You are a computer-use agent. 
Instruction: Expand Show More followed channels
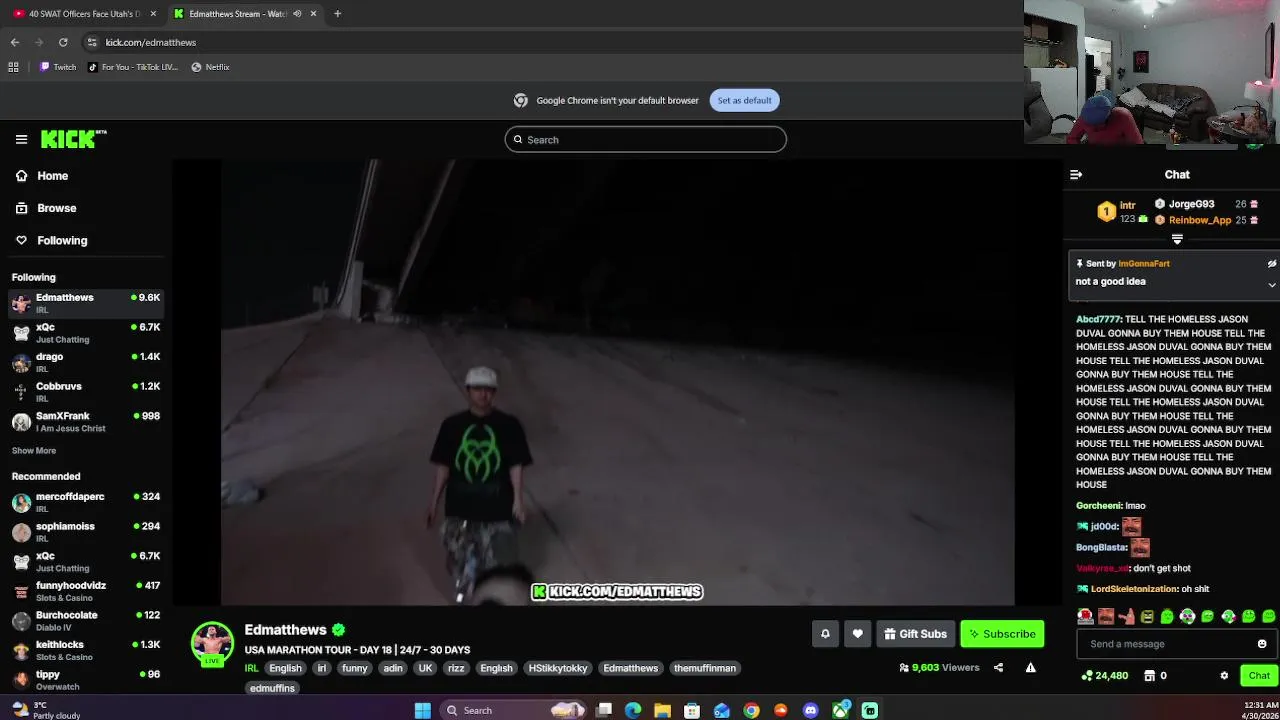(x=34, y=451)
